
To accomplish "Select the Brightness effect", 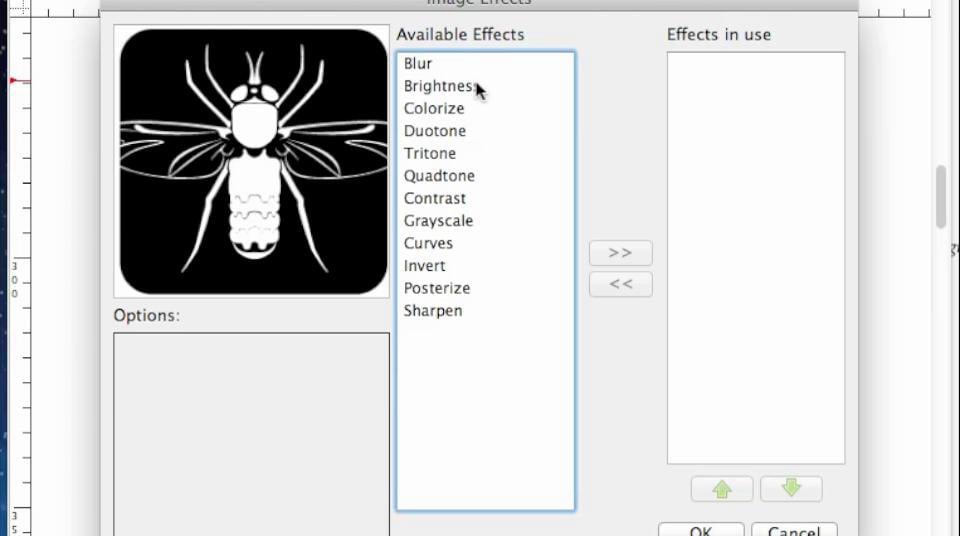I will 438,86.
